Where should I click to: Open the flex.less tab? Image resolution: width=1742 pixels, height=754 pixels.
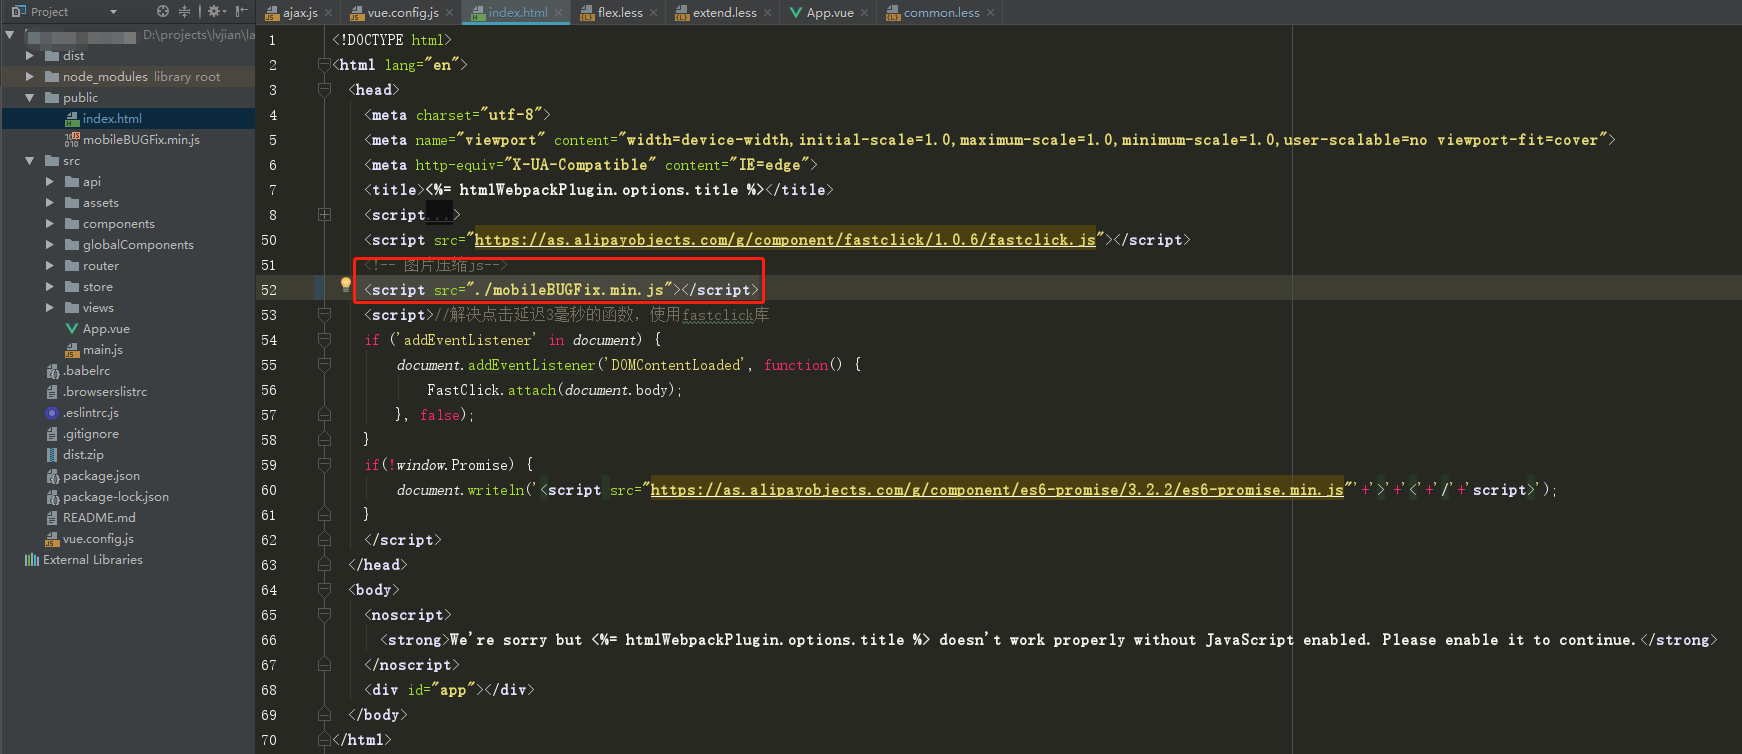(620, 12)
